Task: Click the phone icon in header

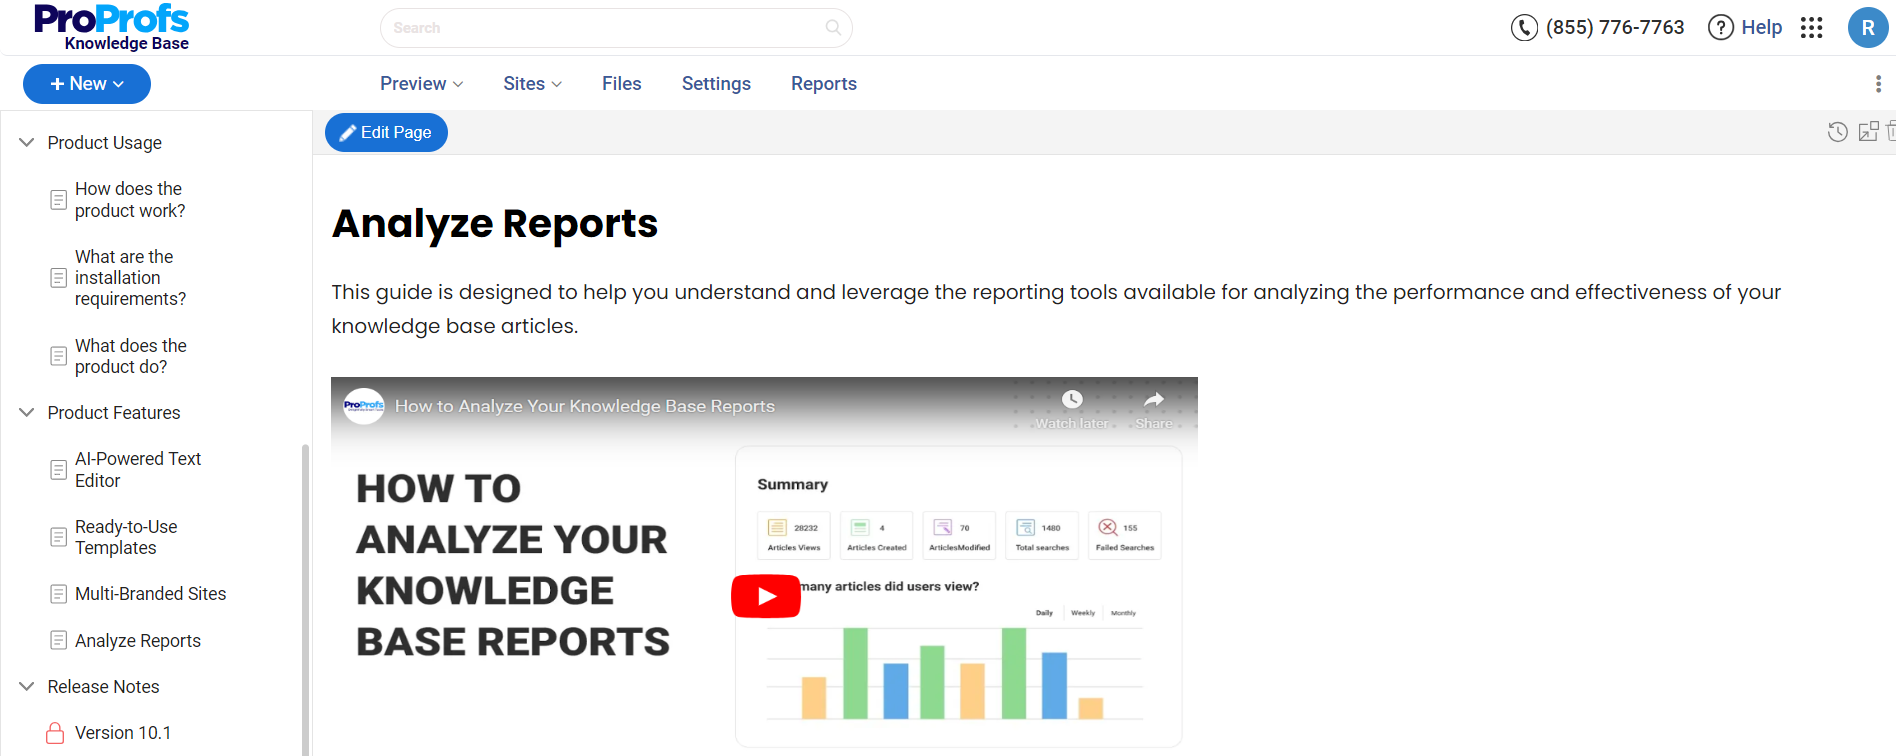Action: pos(1524,28)
